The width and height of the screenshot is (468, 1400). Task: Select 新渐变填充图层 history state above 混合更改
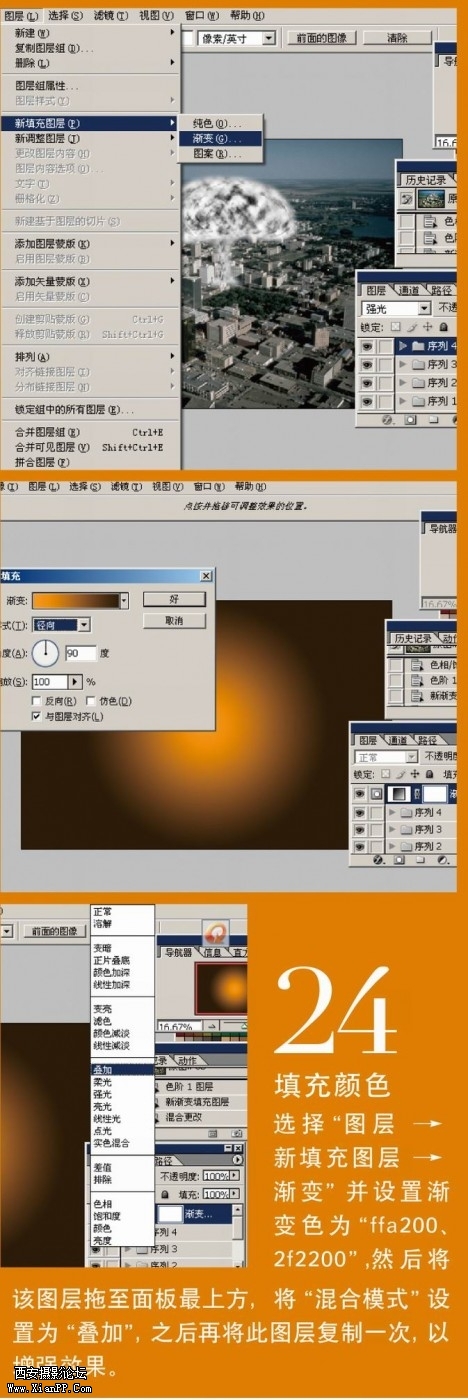tap(196, 1101)
